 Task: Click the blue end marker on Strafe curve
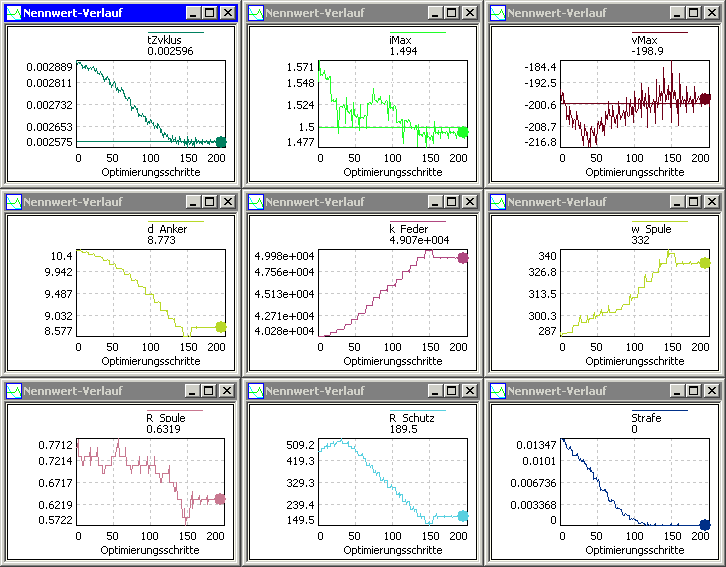[705, 525]
